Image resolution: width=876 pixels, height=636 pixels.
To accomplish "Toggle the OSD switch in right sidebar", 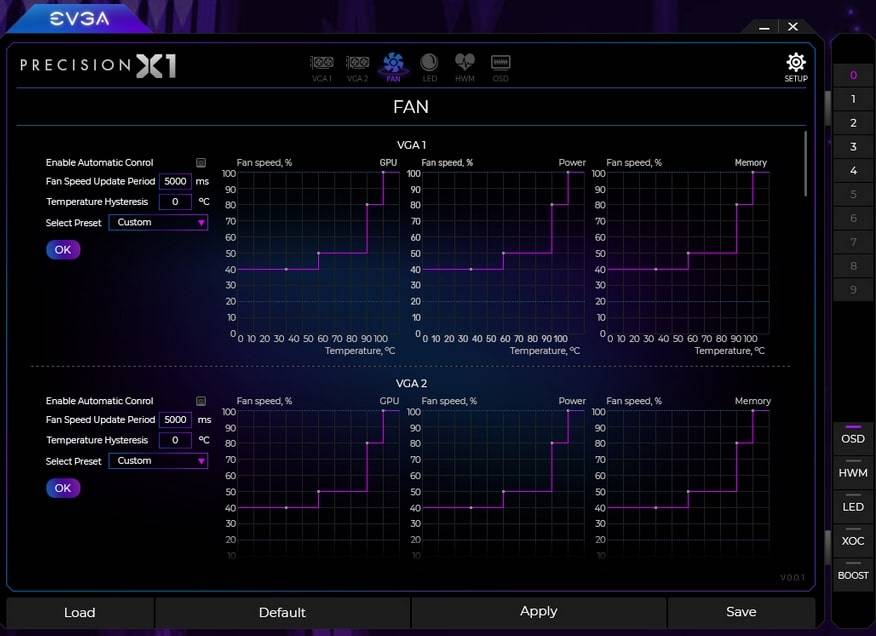I will pyautogui.click(x=853, y=437).
